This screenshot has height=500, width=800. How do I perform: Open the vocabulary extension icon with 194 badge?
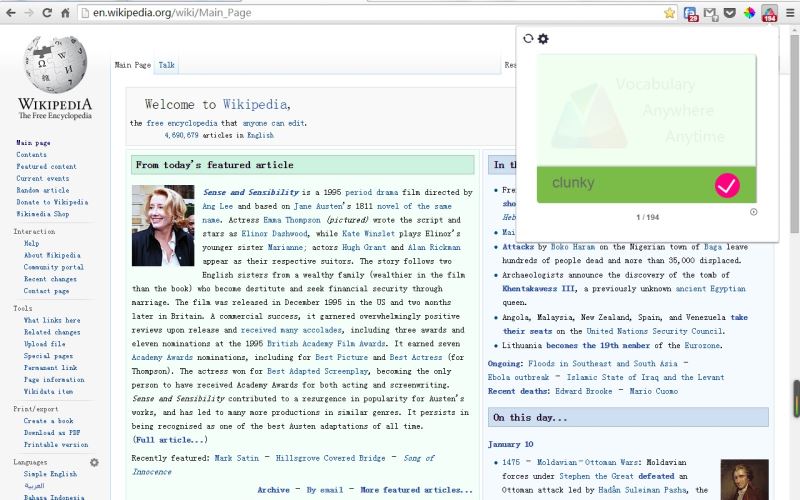(x=769, y=13)
